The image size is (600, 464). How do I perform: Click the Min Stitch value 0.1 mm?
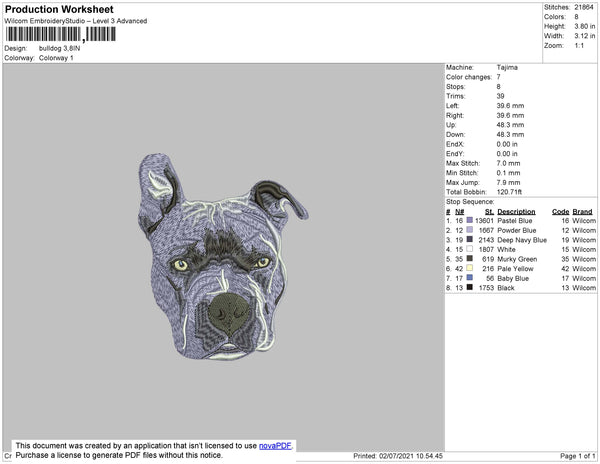pos(508,173)
